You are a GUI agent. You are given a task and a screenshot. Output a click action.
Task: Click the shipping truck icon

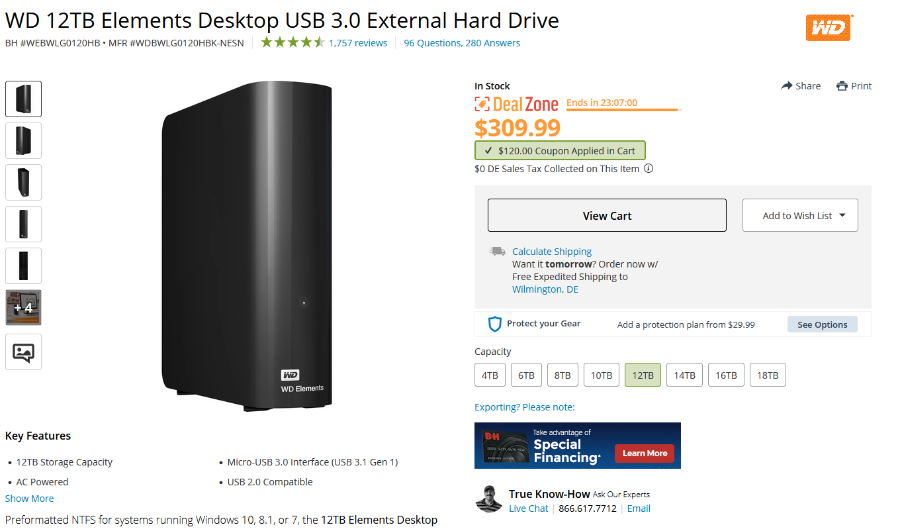[x=496, y=251]
